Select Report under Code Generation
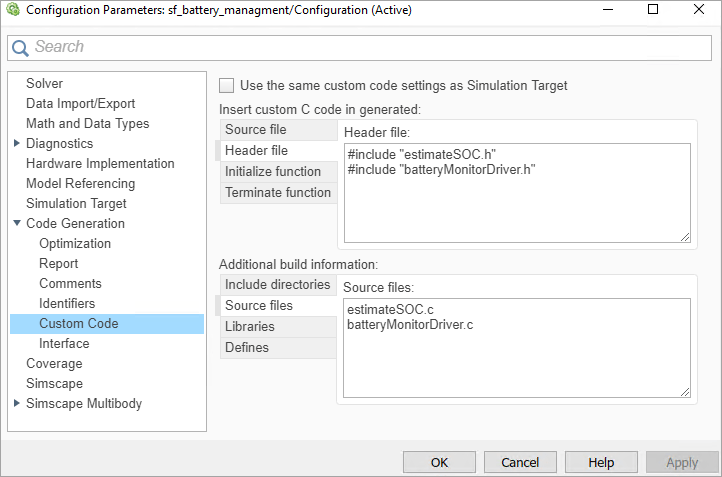This screenshot has width=722, height=477. [58, 263]
